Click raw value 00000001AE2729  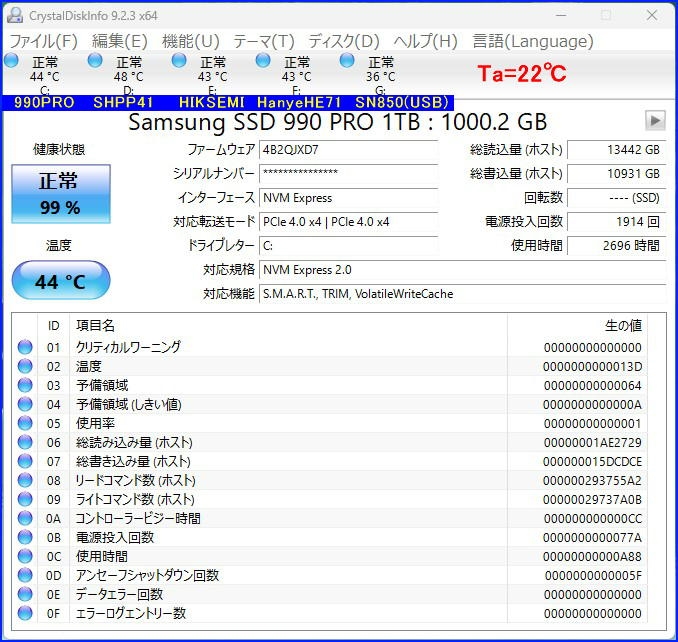(x=592, y=442)
